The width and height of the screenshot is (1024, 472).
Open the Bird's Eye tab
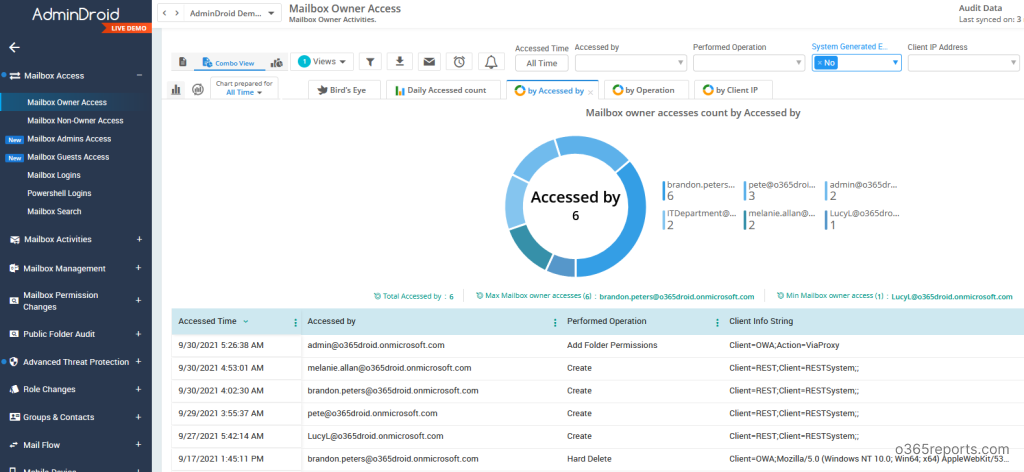click(344, 90)
